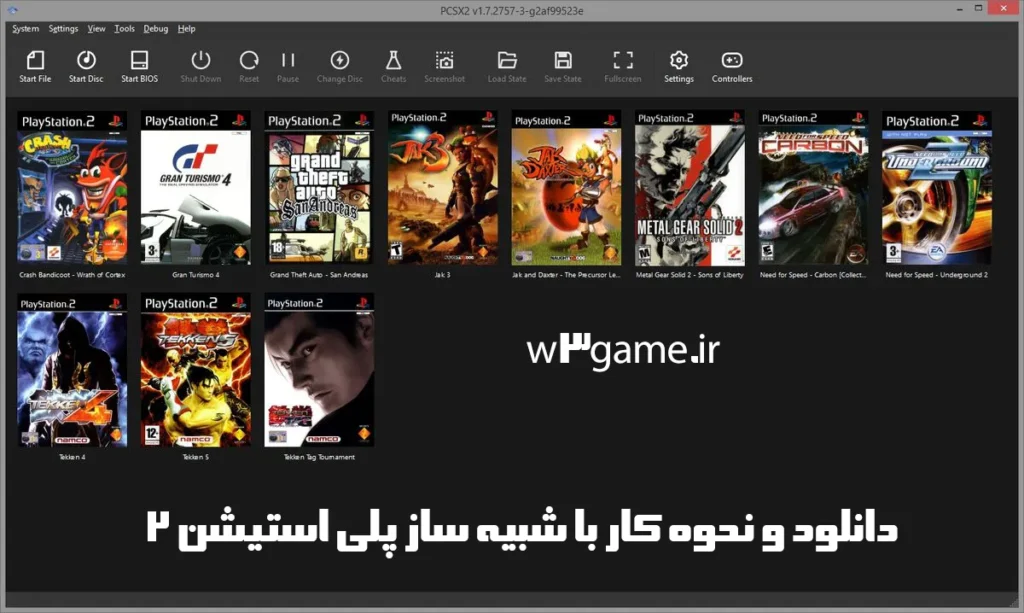1024x613 pixels.
Task: Click the Shut Down power icon
Action: [200, 61]
